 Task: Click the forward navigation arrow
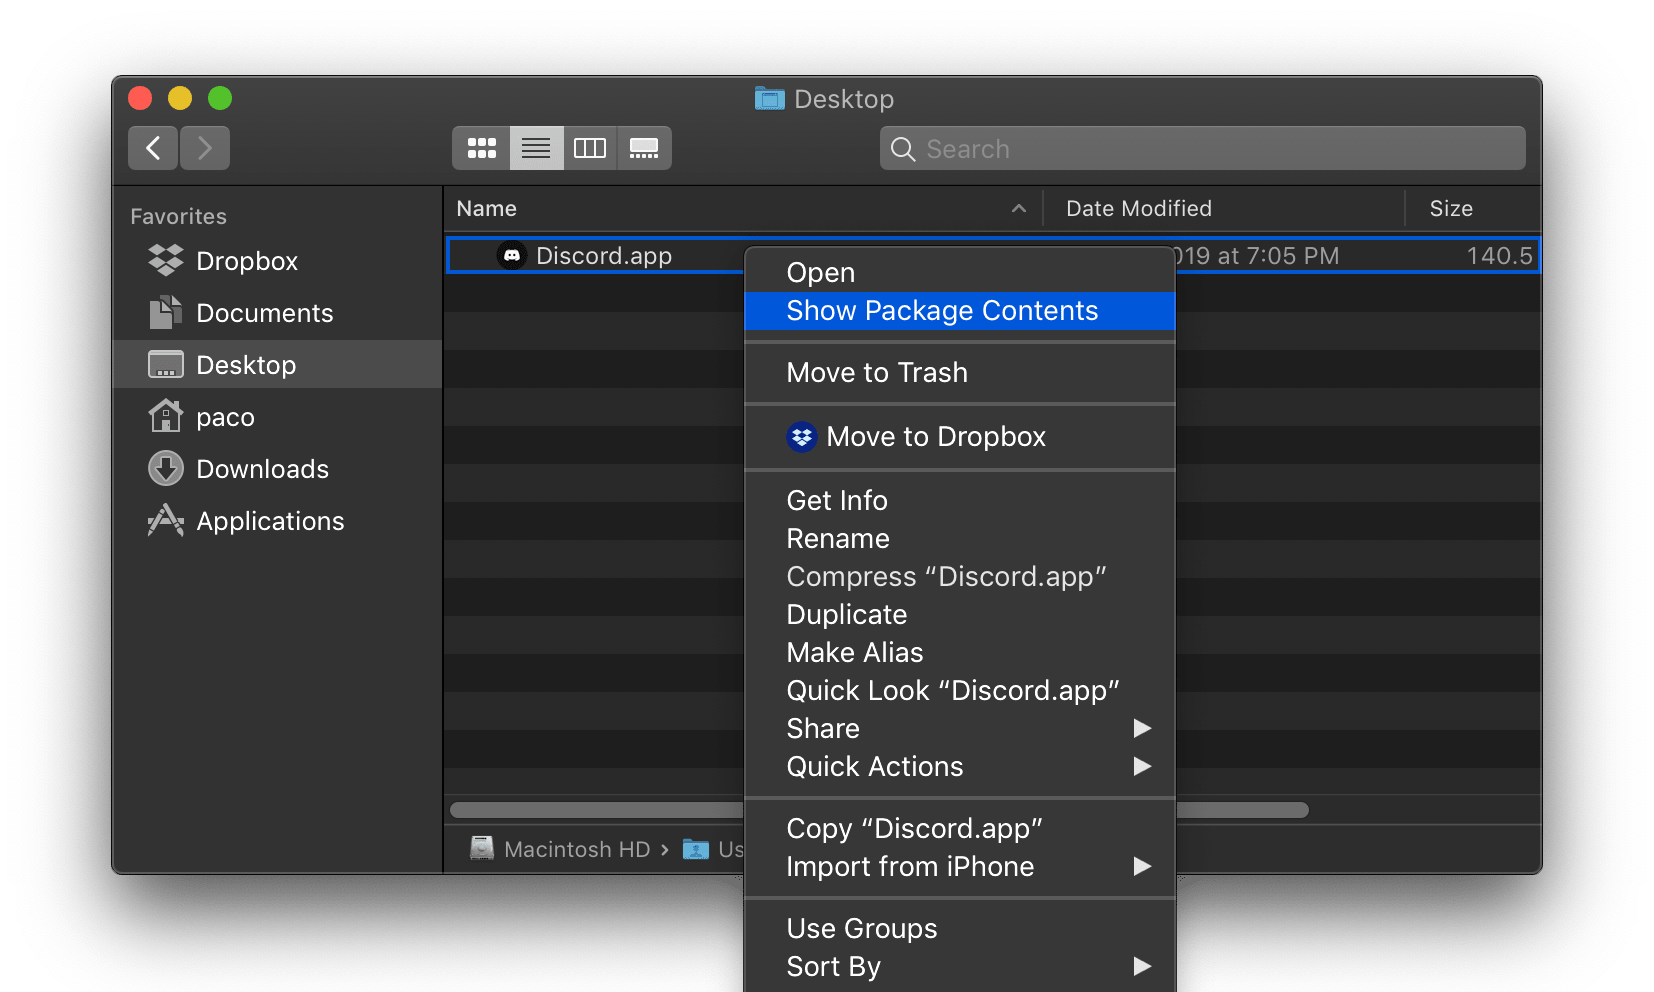click(x=205, y=148)
